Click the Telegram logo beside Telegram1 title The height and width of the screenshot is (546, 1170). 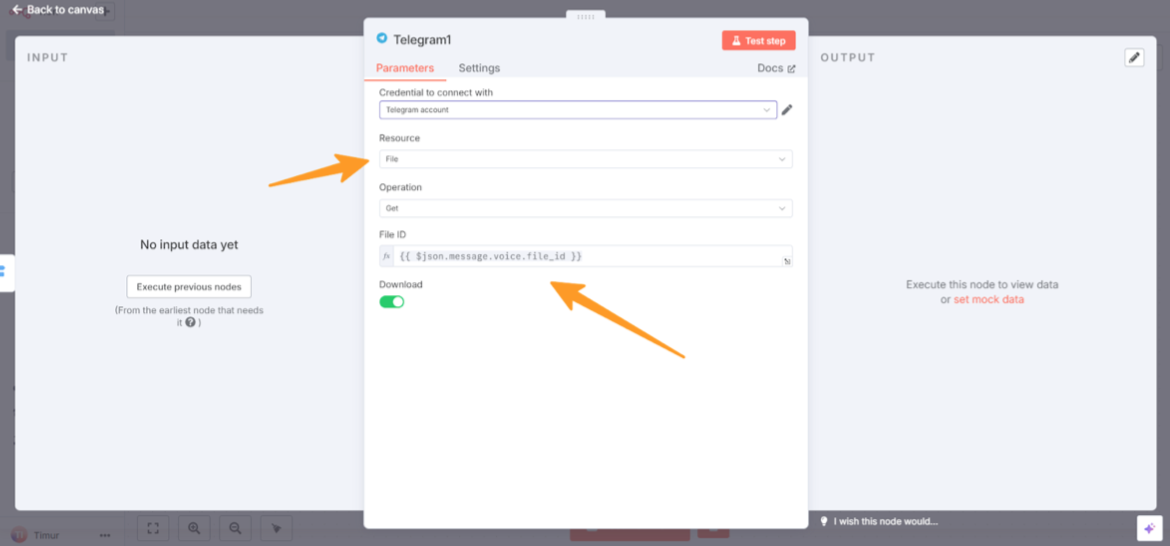tap(382, 38)
